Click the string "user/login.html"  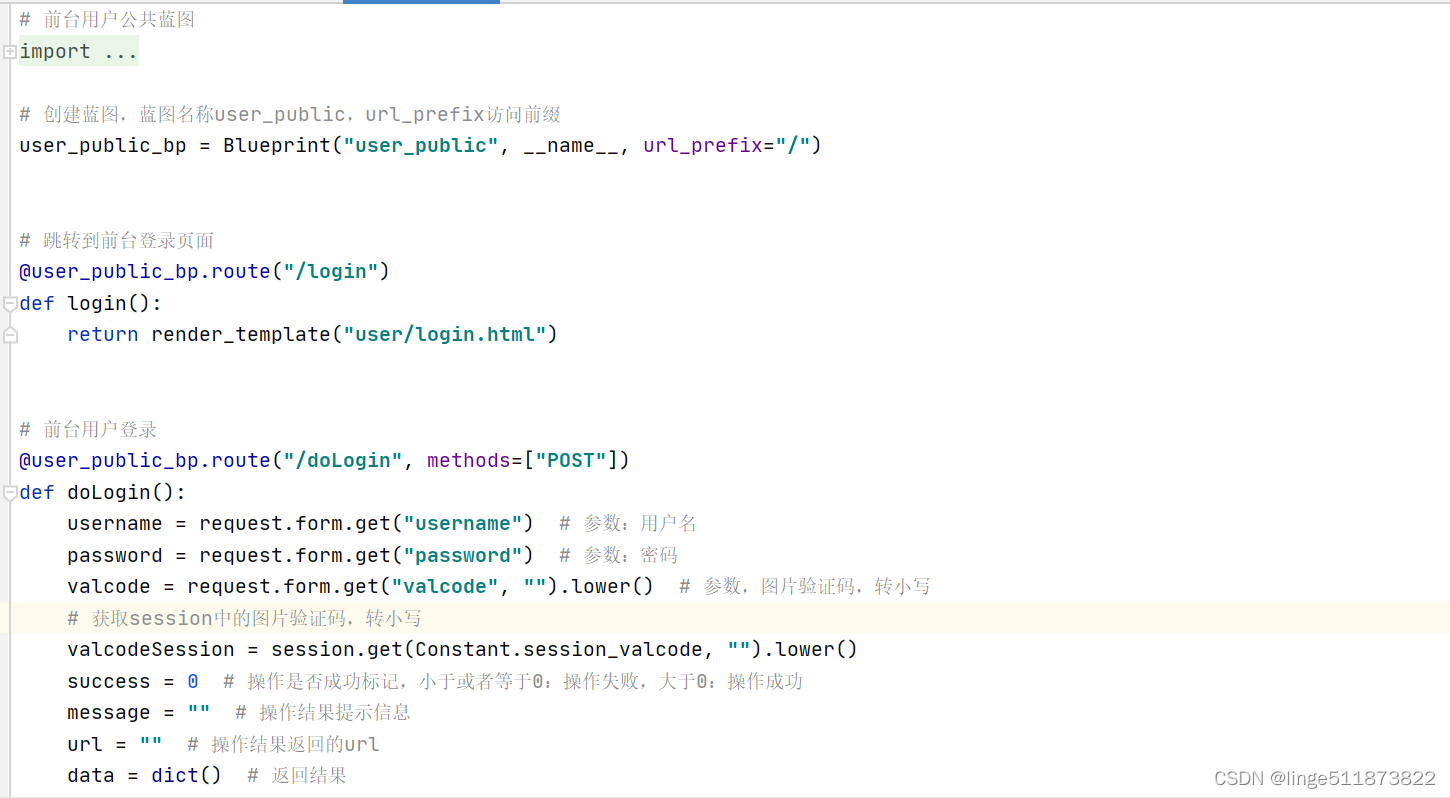[445, 334]
